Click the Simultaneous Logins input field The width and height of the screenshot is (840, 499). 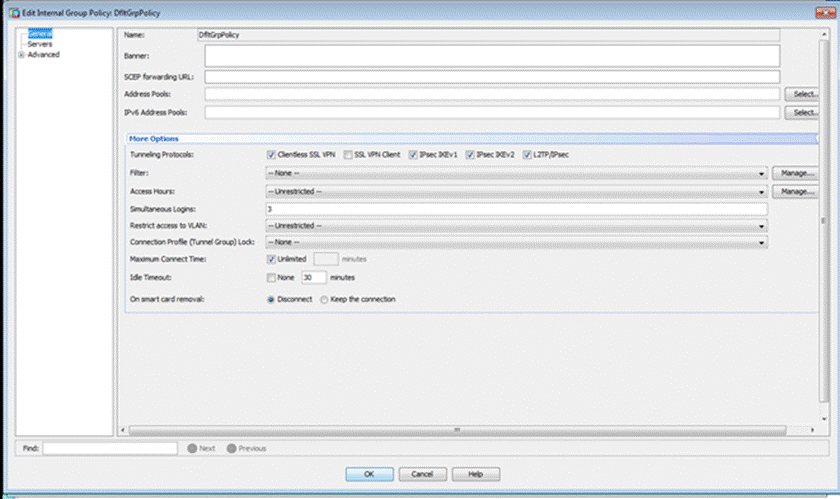[515, 208]
